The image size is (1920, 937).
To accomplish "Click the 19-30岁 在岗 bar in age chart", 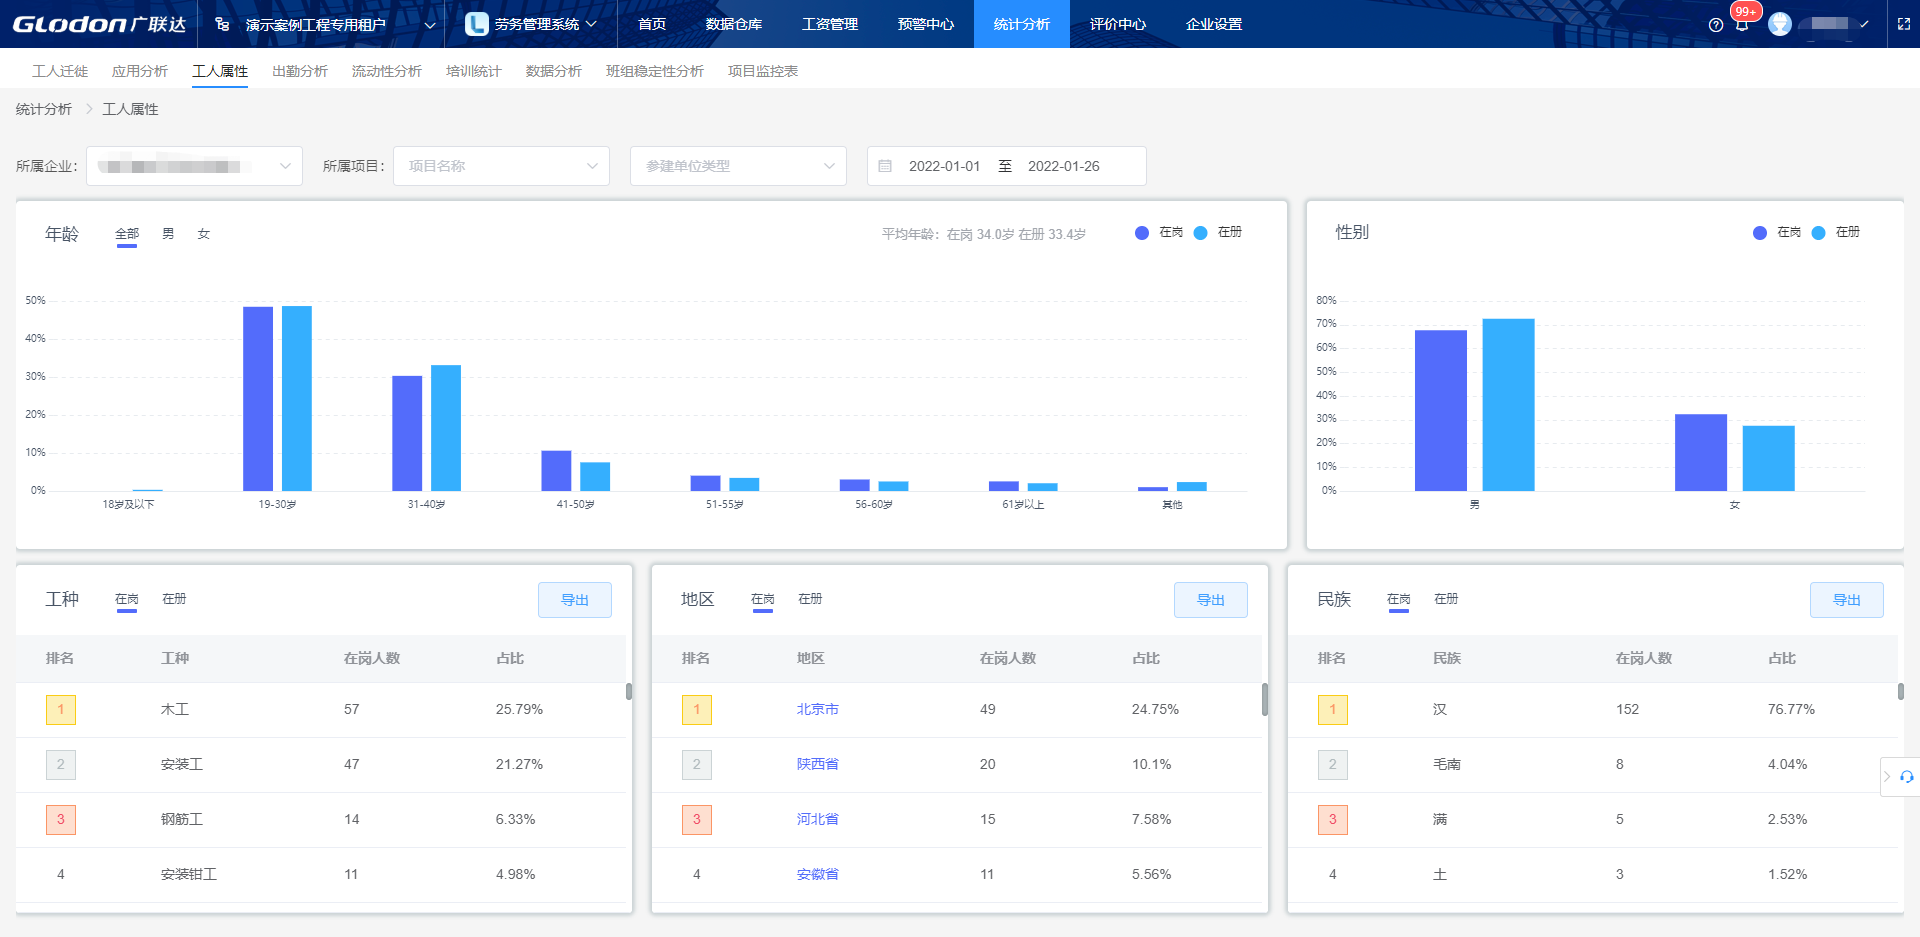I will pyautogui.click(x=258, y=398).
